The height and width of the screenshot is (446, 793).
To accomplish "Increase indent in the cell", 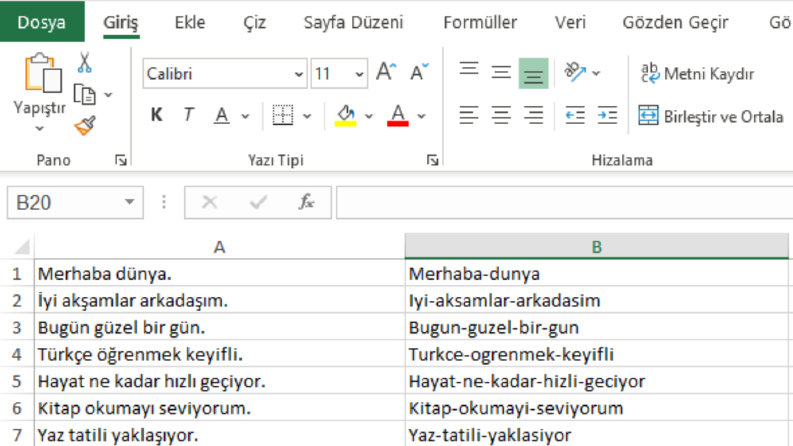I will [x=607, y=115].
